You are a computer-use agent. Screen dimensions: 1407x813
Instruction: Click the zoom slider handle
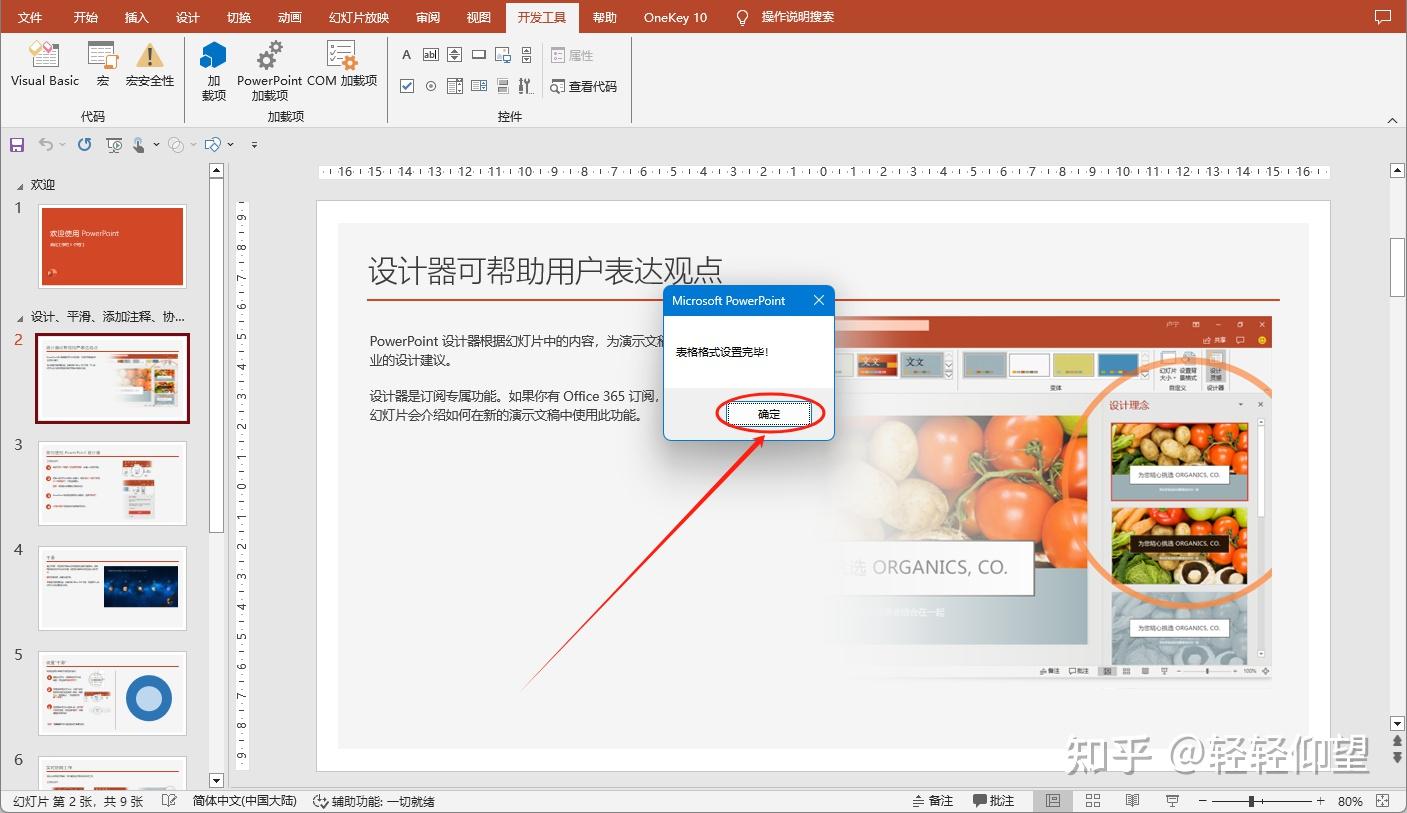1251,801
